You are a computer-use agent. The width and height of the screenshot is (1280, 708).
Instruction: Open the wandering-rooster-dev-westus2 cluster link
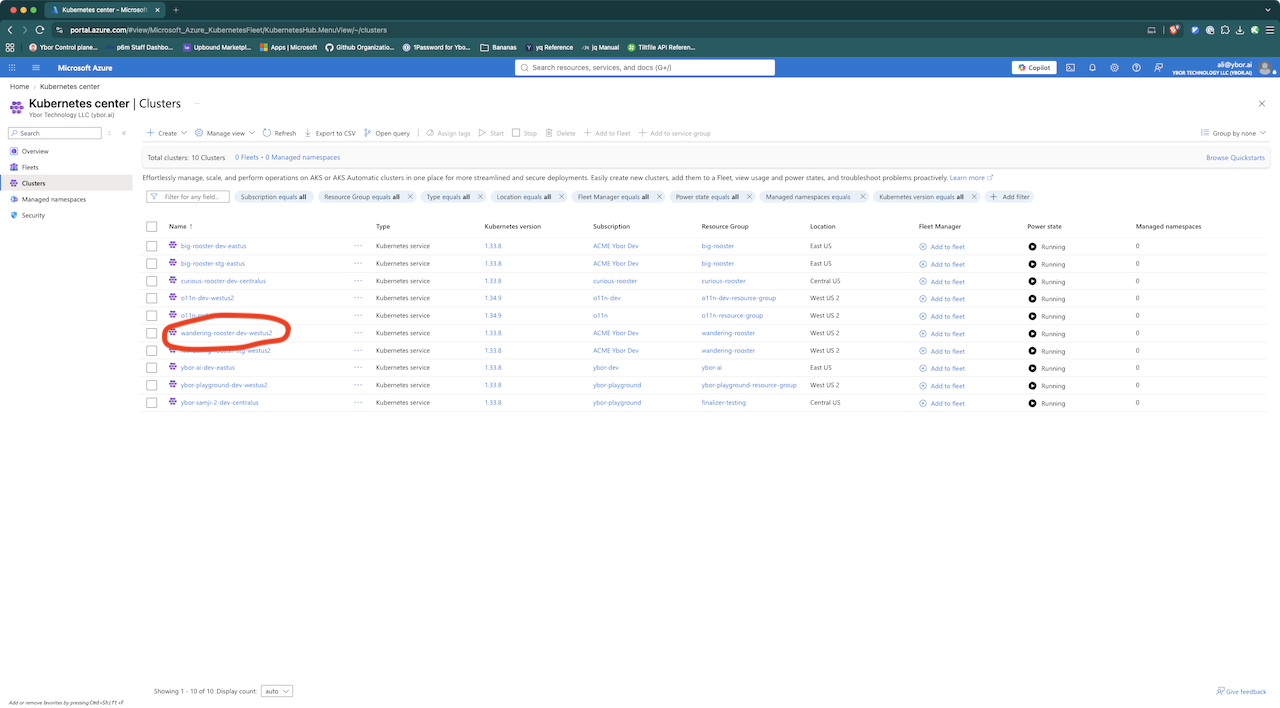click(x=226, y=333)
